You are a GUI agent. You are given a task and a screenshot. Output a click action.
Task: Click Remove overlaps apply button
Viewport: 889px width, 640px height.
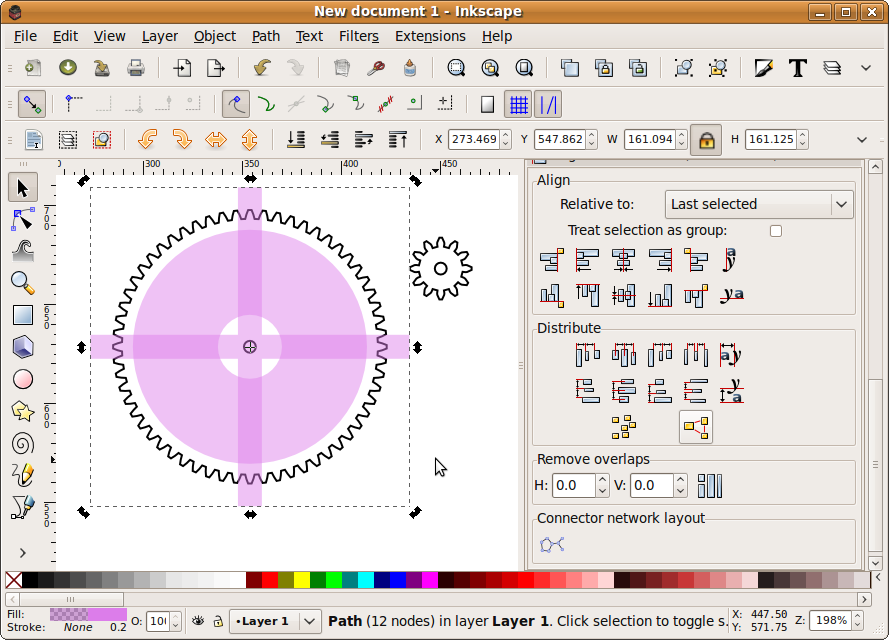tap(710, 486)
